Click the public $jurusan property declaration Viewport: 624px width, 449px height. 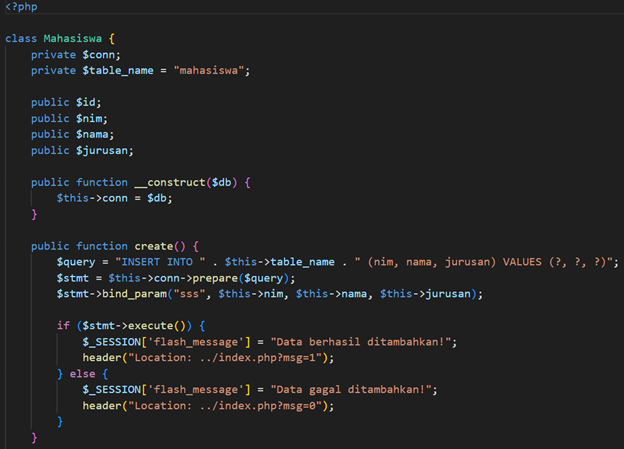click(x=83, y=150)
